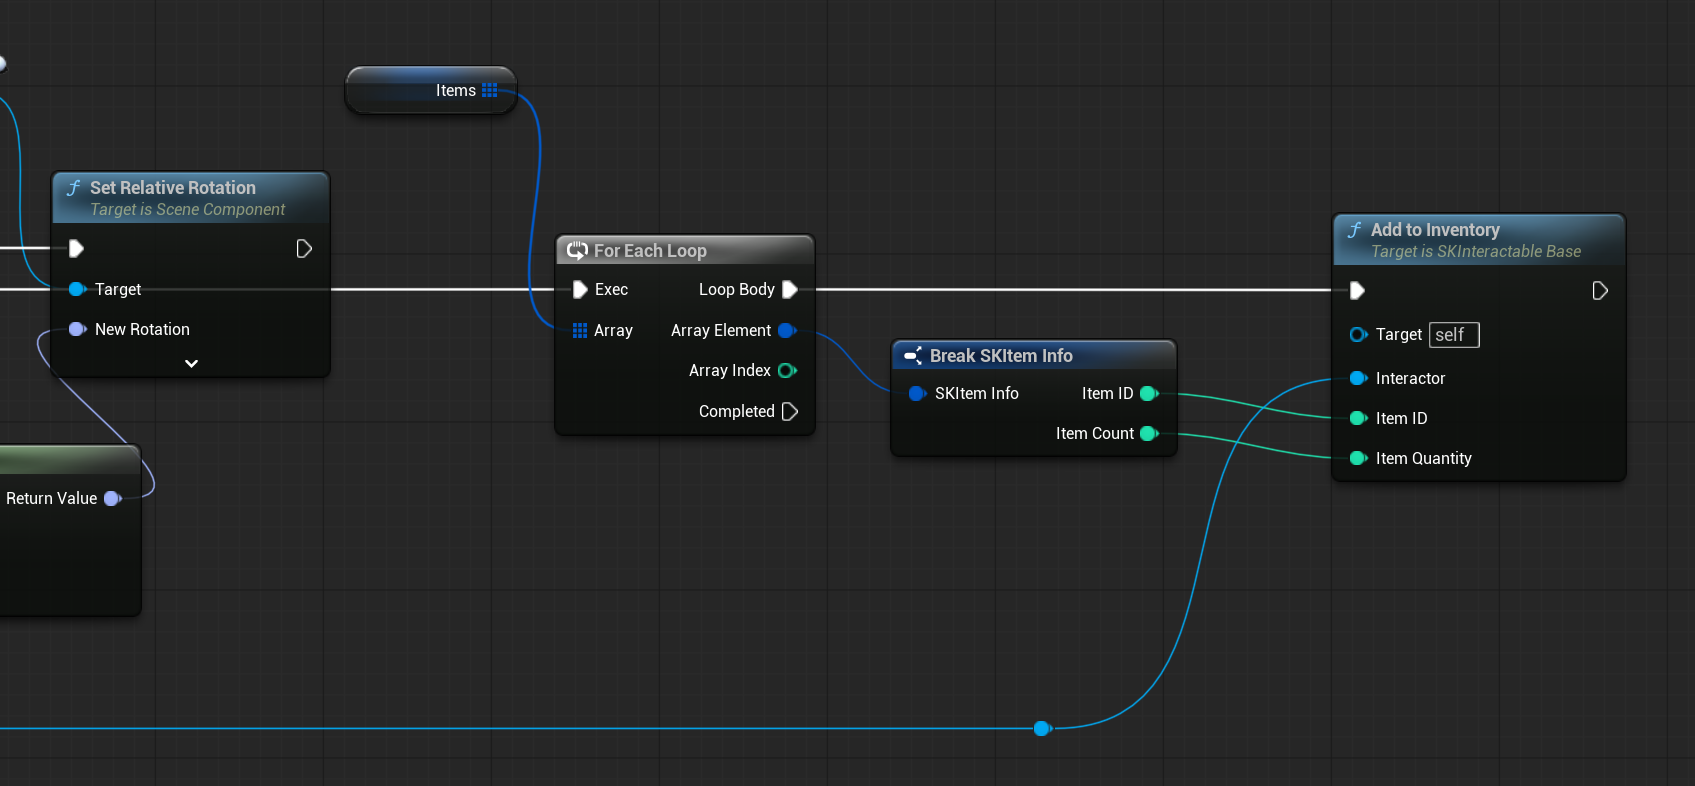Click the reroute node on the blue wire
This screenshot has width=1695, height=786.
[x=1042, y=728]
